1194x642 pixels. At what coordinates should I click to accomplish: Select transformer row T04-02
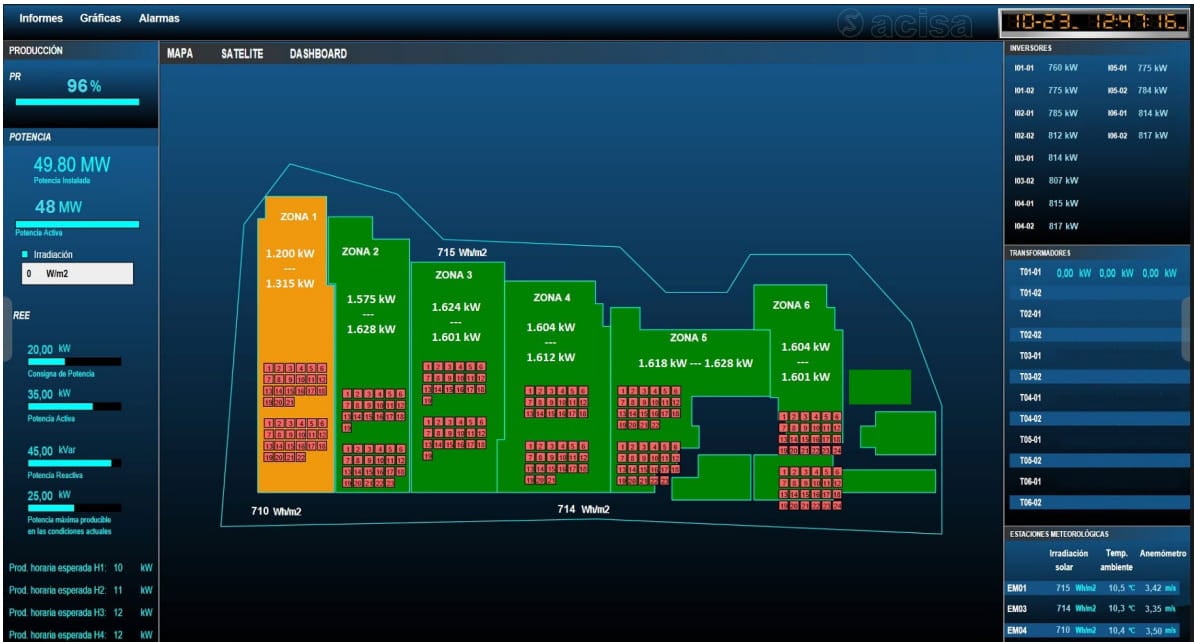click(x=1097, y=418)
